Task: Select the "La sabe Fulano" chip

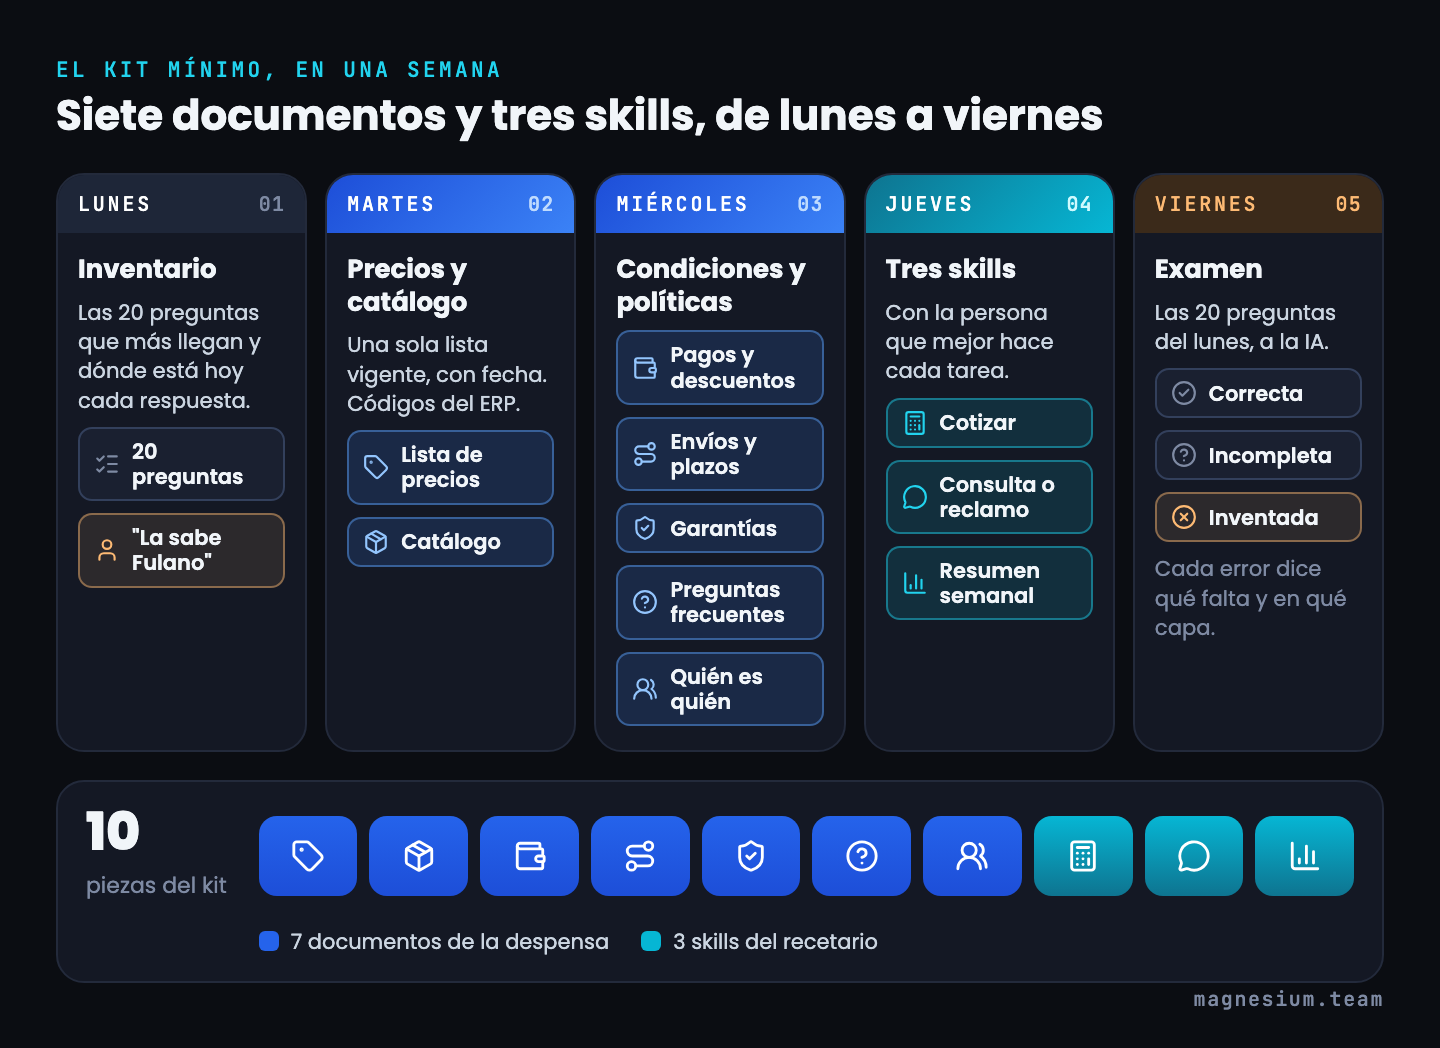Action: click(181, 550)
